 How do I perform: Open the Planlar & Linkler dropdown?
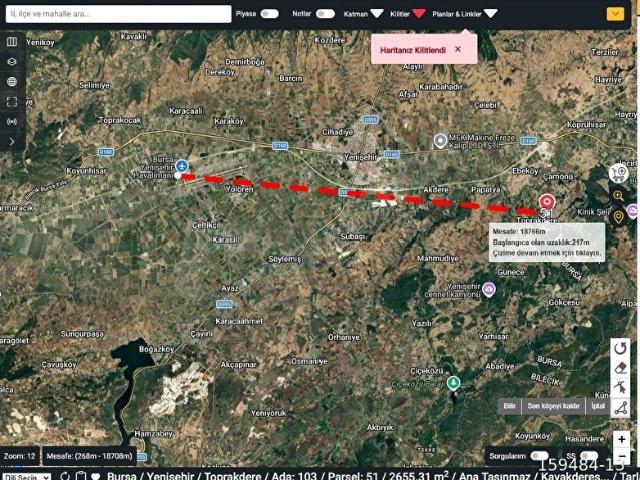465,14
